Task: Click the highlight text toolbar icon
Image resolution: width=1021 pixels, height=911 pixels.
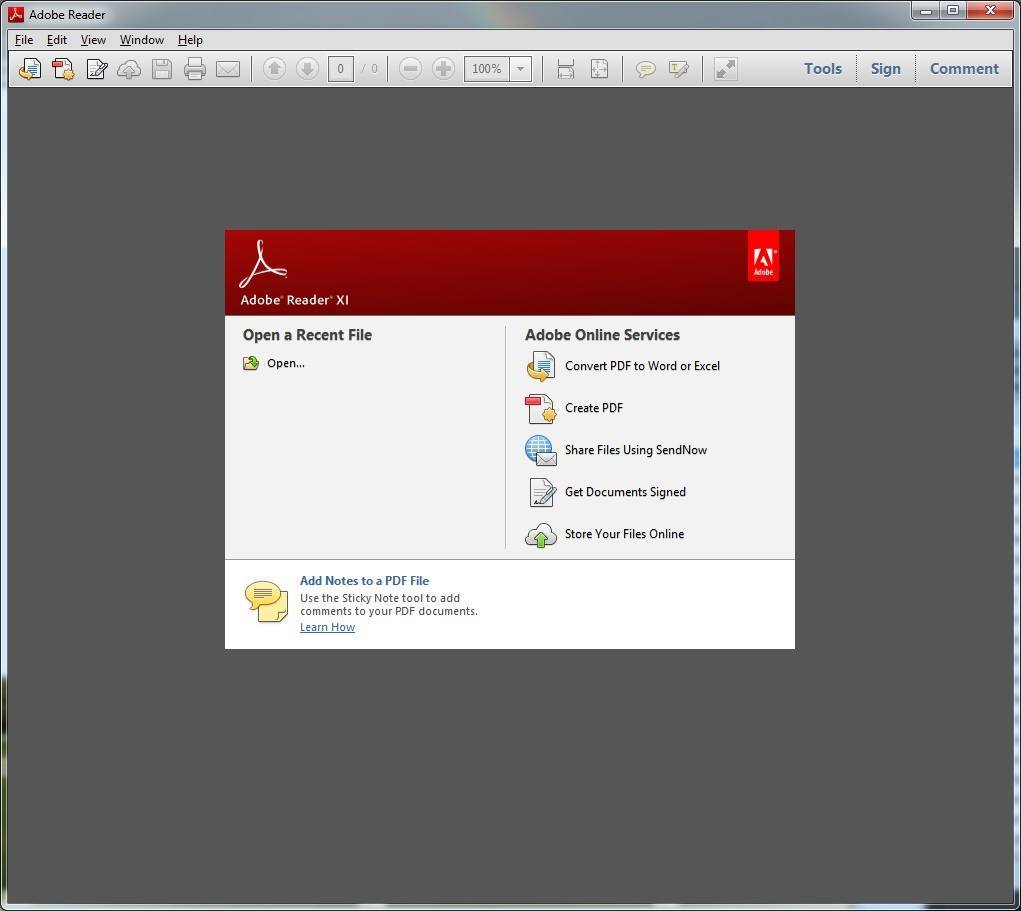Action: (679, 69)
